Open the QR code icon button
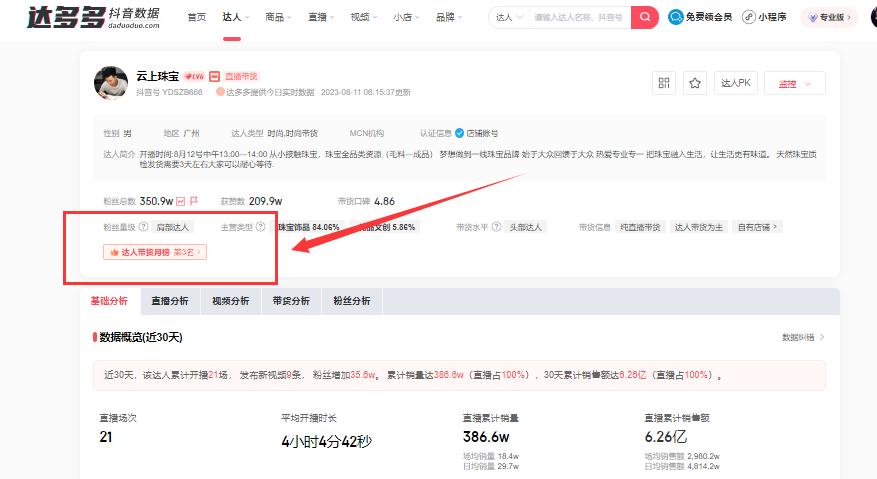The height and width of the screenshot is (479, 877). 664,83
